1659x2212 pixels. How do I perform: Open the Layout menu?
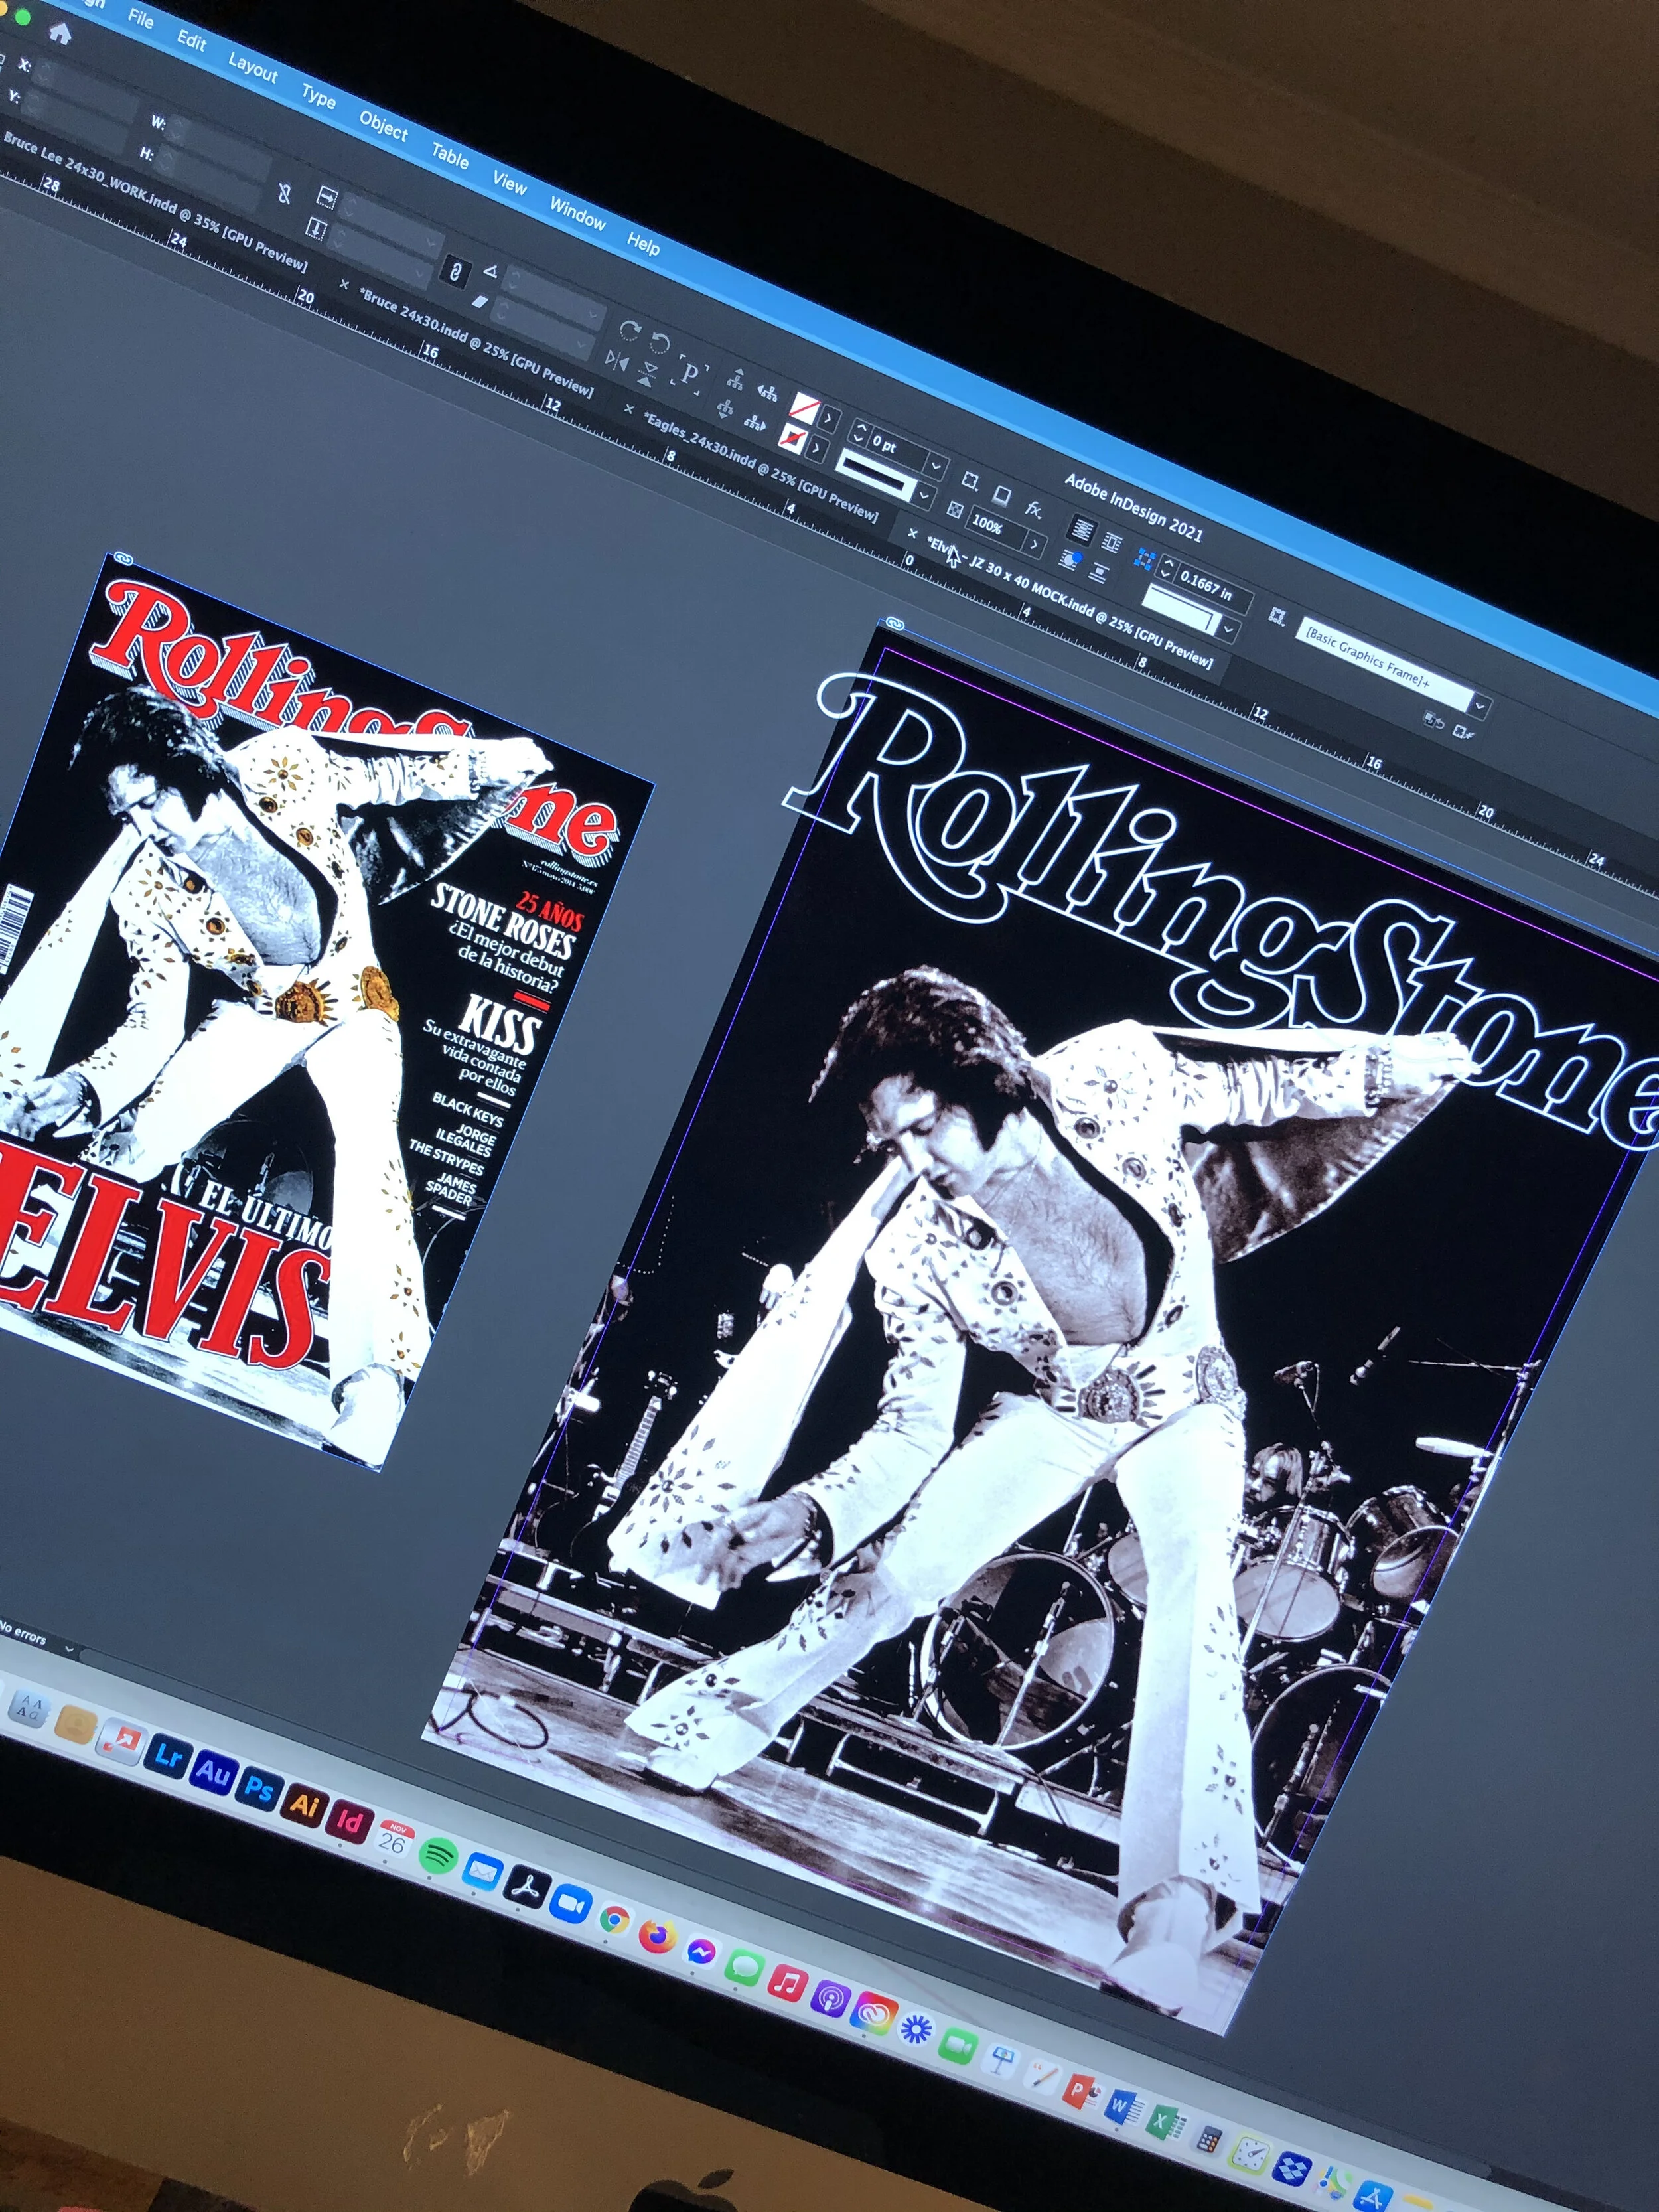click(253, 67)
